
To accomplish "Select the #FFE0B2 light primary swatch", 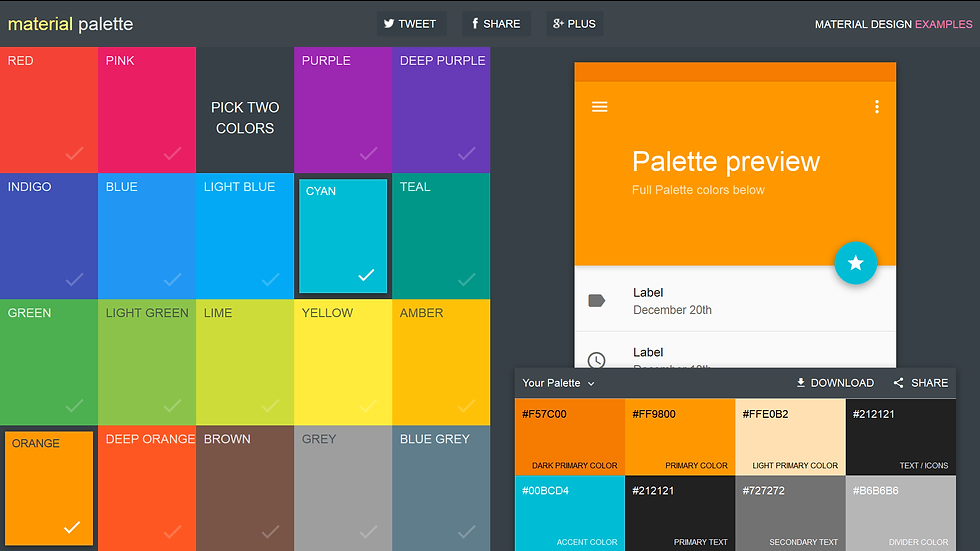I will coord(791,437).
